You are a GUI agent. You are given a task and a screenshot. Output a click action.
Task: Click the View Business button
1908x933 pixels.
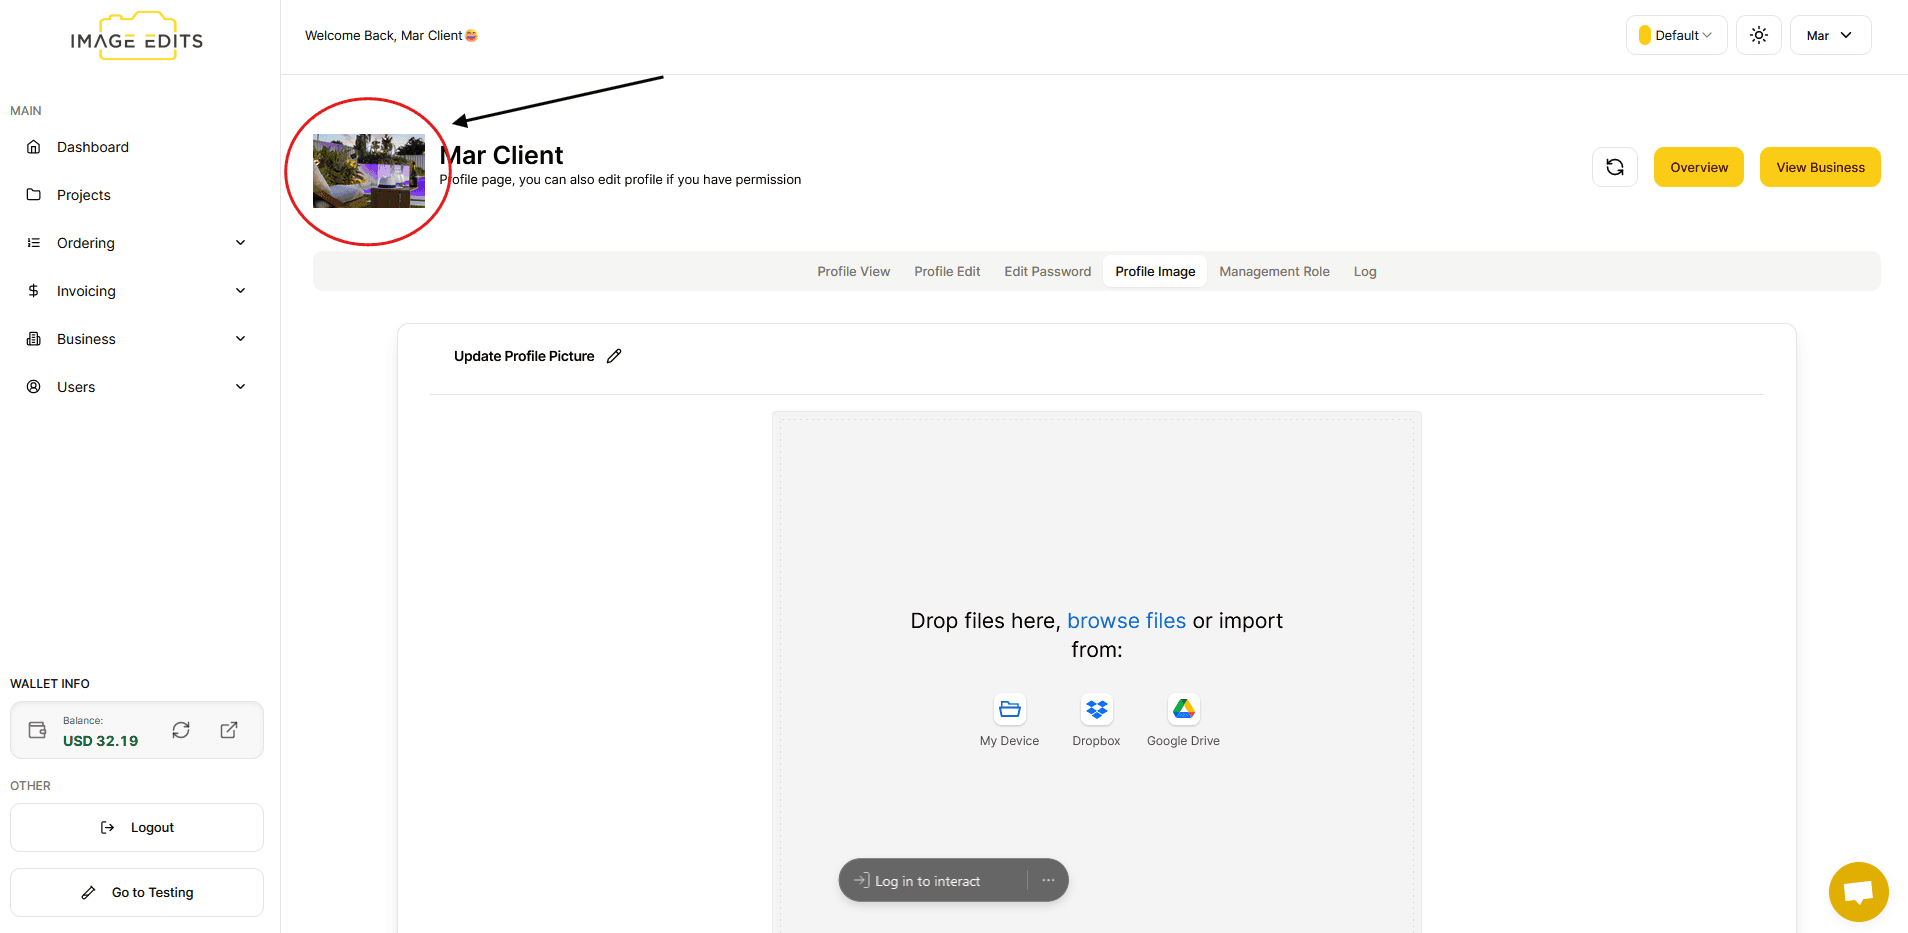coord(1819,167)
